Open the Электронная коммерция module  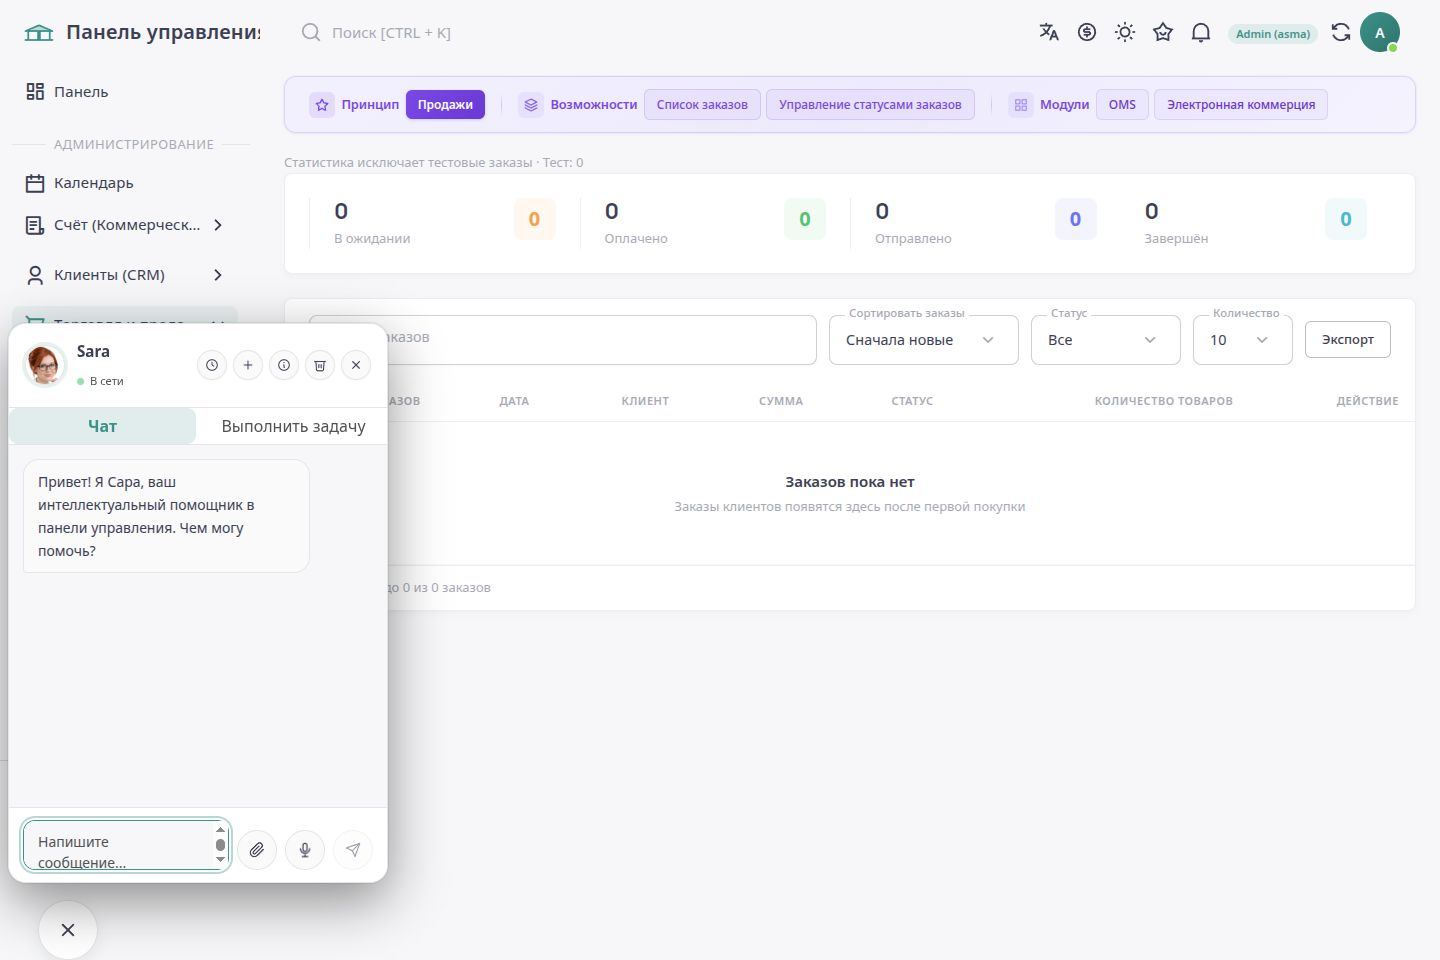click(x=1241, y=105)
